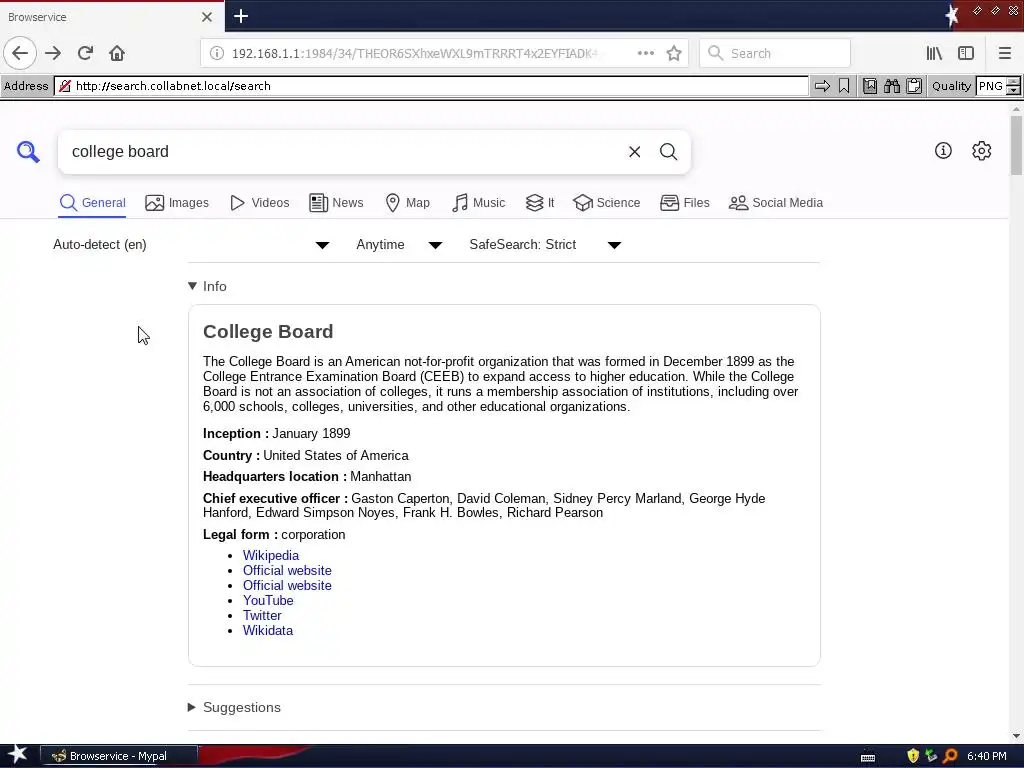
Task: Click the binoculars find icon
Action: coord(891,86)
